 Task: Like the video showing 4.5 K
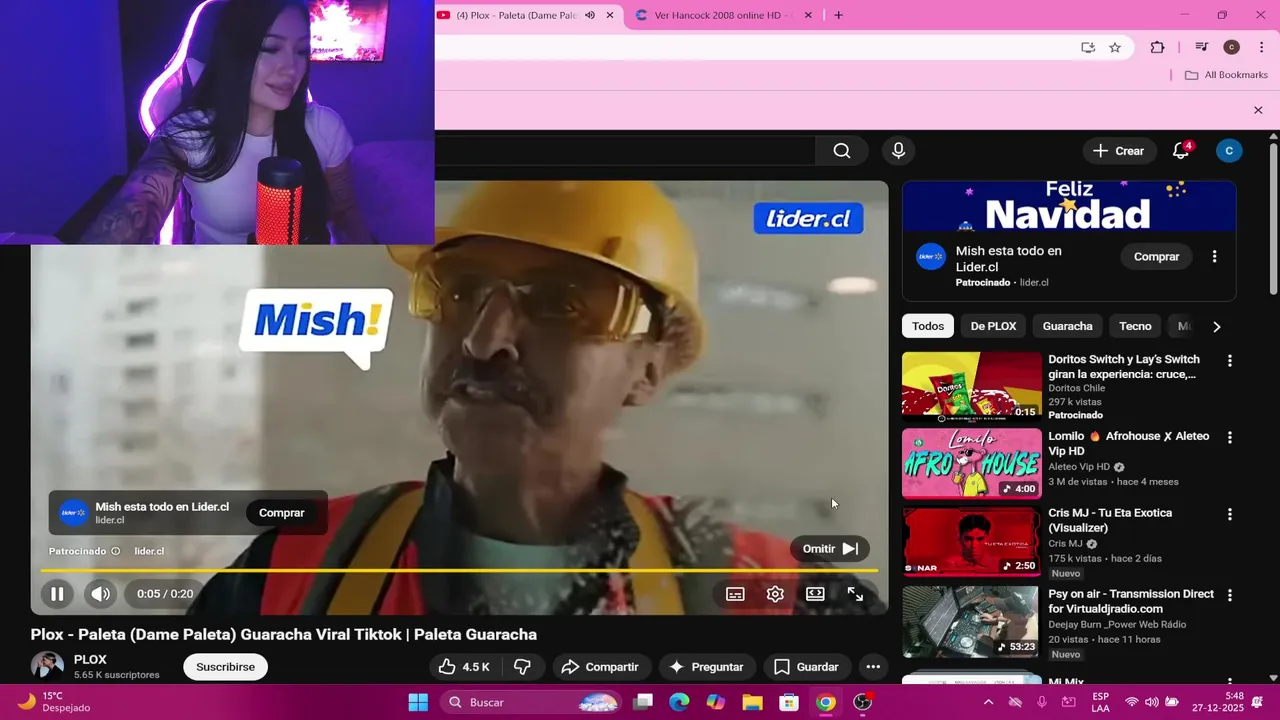point(465,667)
